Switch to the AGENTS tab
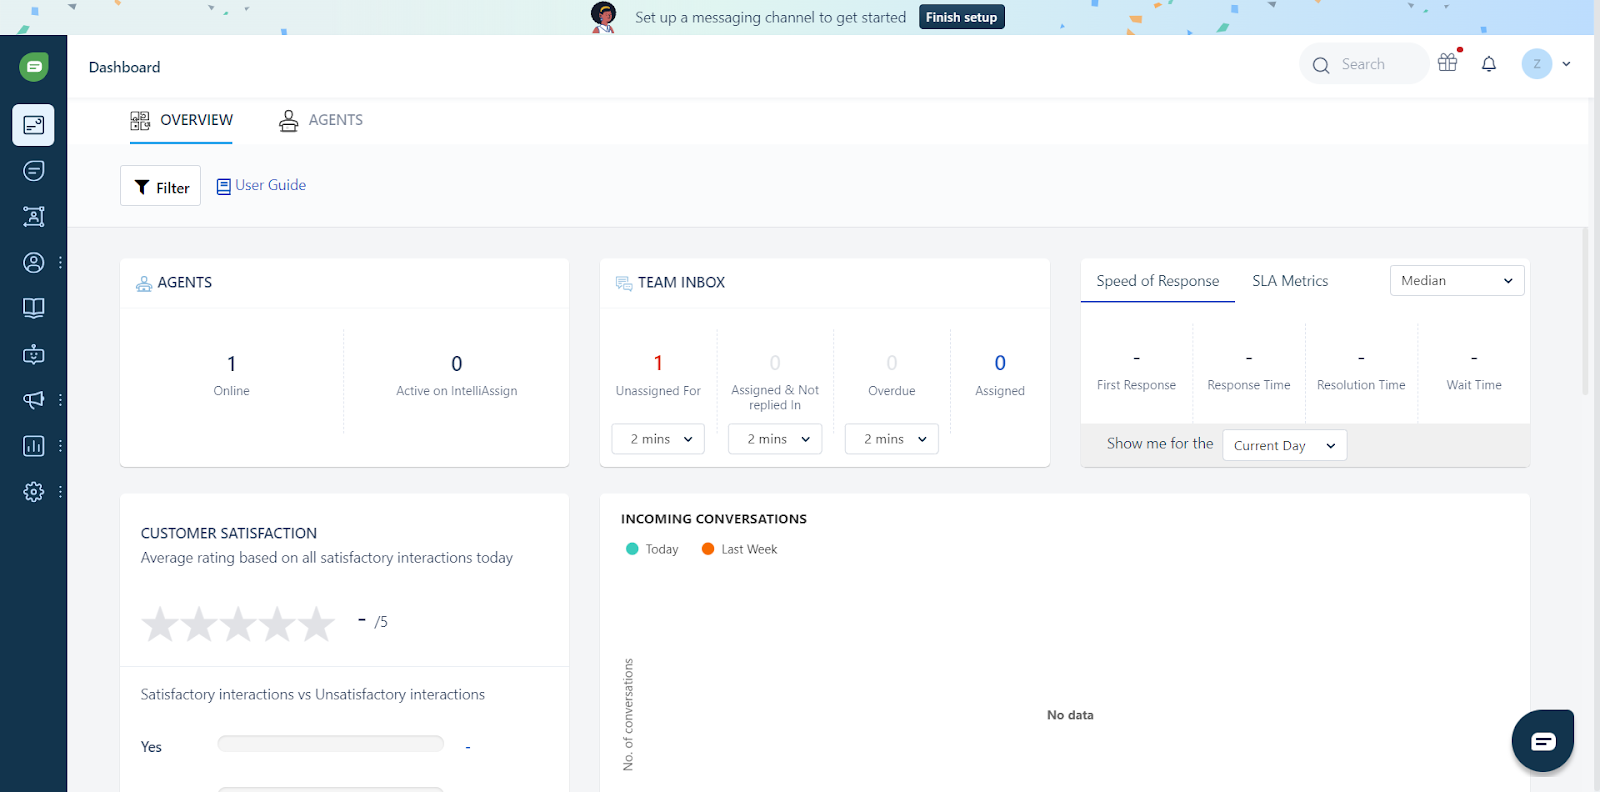 click(x=321, y=120)
